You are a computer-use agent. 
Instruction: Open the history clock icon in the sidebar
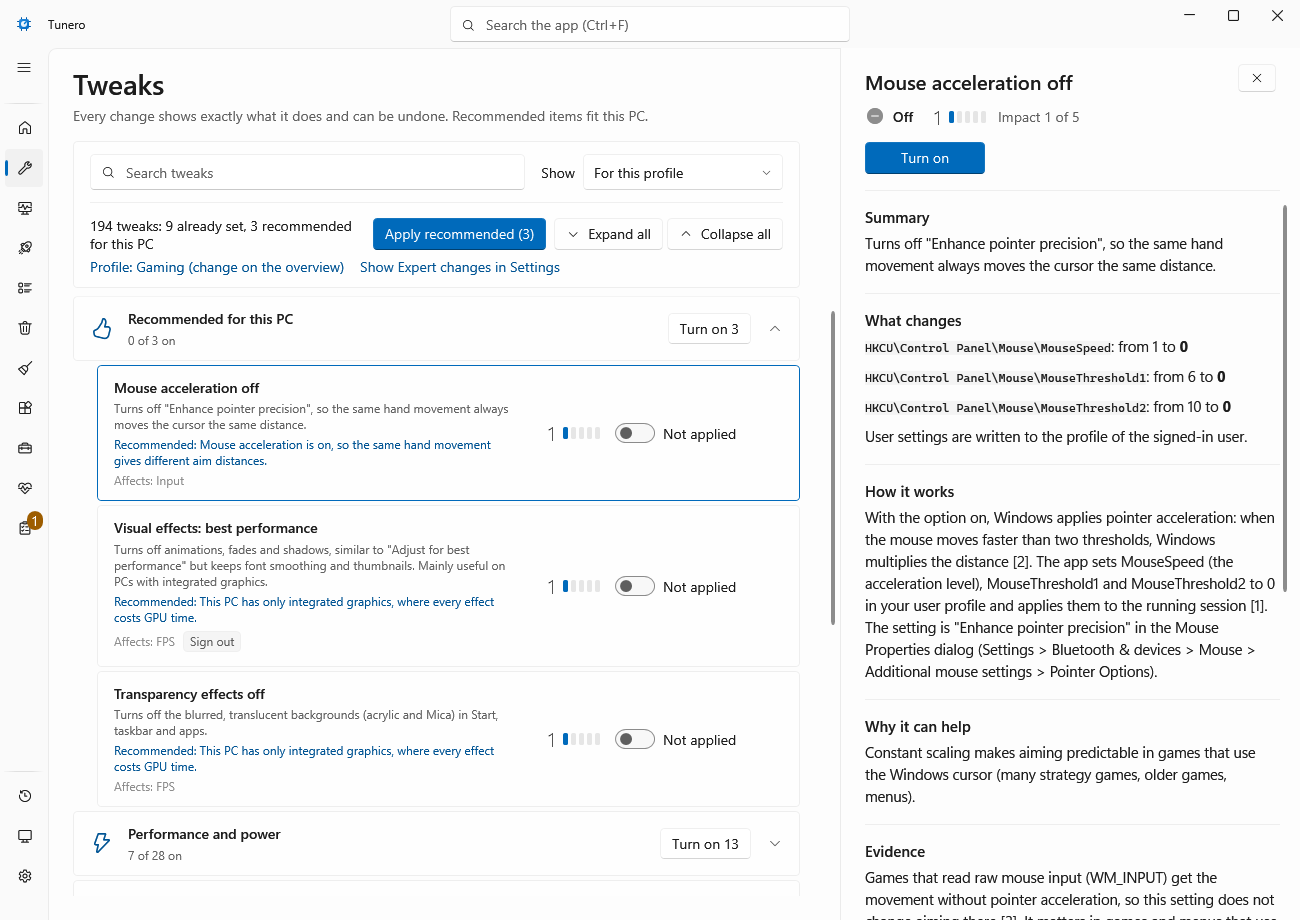tap(25, 796)
